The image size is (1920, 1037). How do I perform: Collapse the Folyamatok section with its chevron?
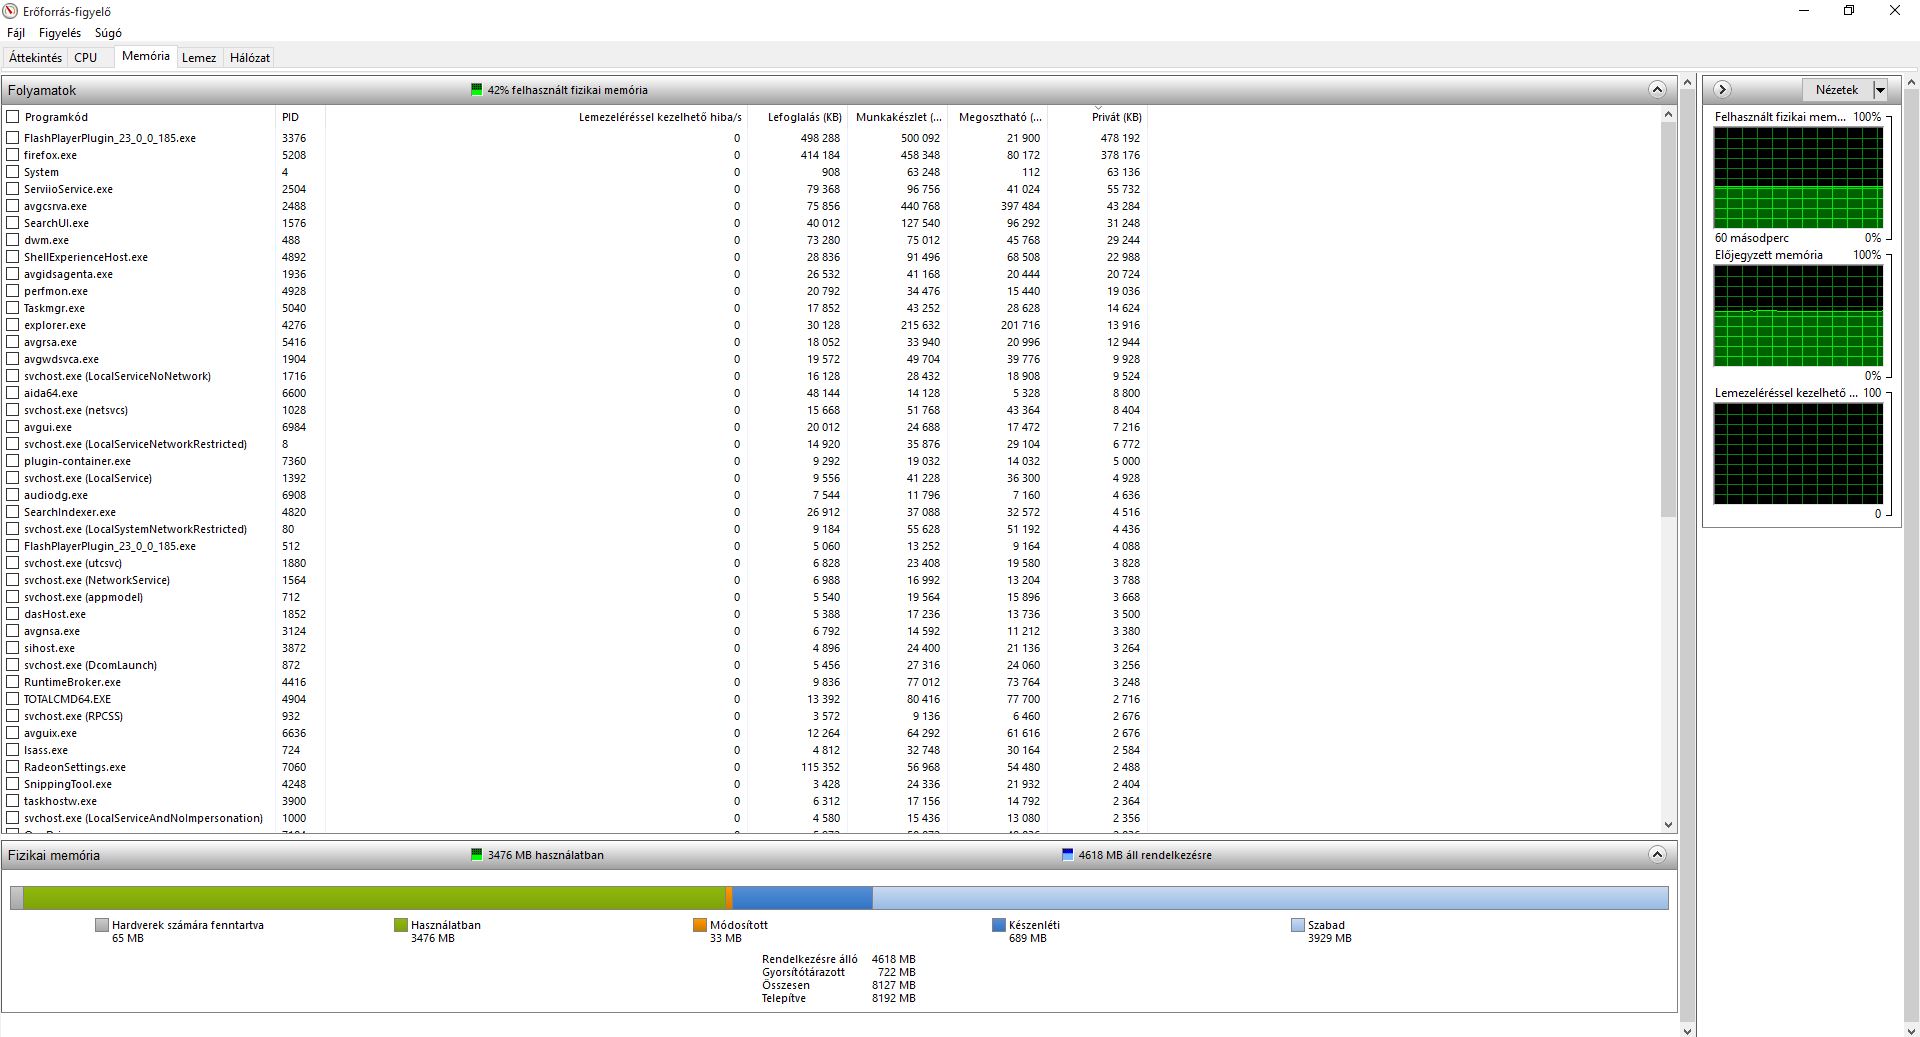point(1657,90)
